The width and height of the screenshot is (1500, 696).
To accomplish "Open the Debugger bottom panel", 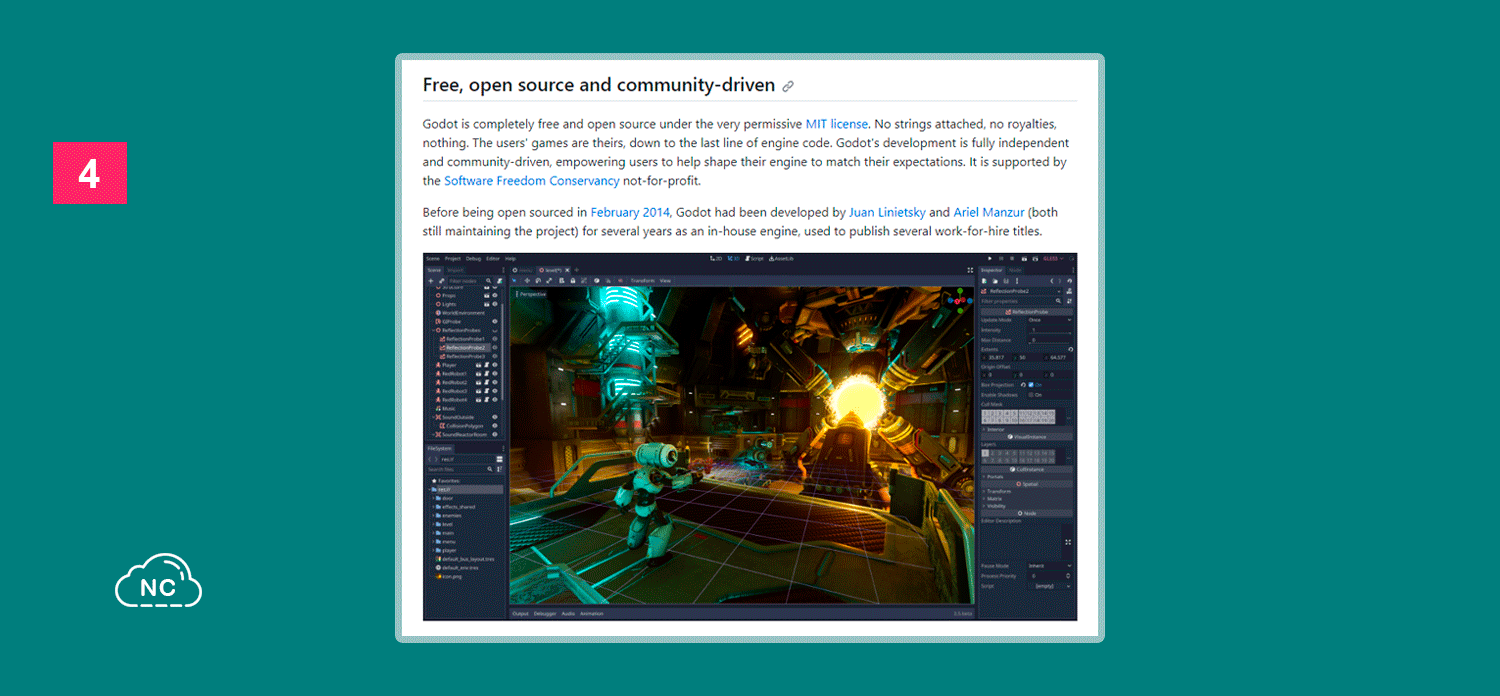I will pyautogui.click(x=545, y=613).
